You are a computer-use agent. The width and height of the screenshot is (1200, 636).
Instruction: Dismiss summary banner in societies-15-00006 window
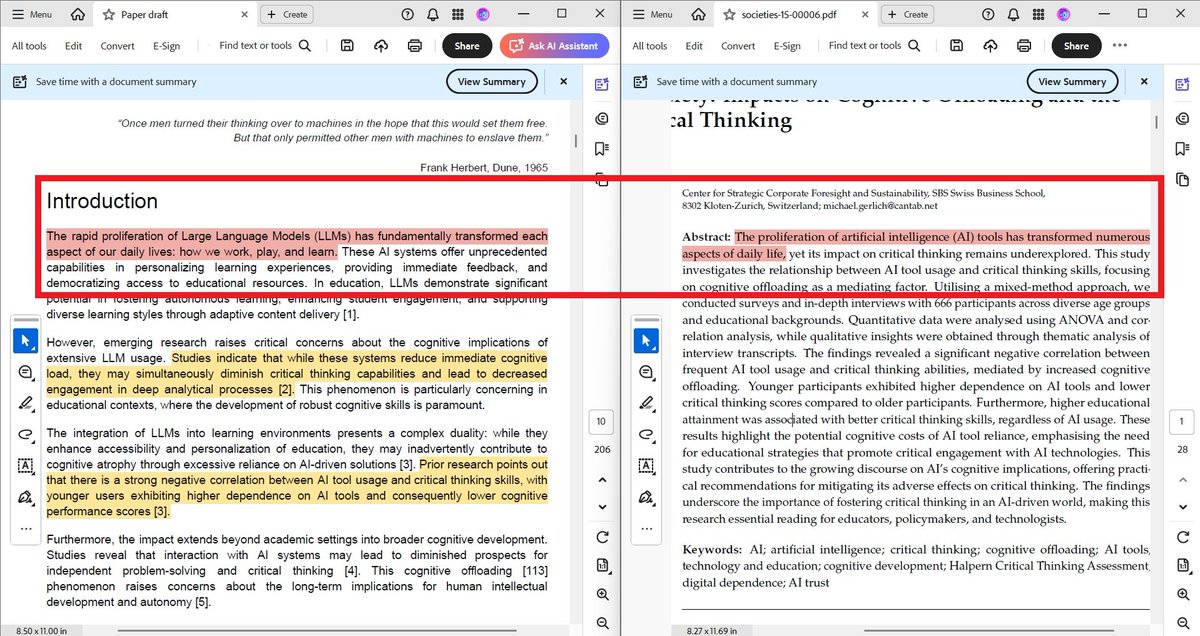1144,82
